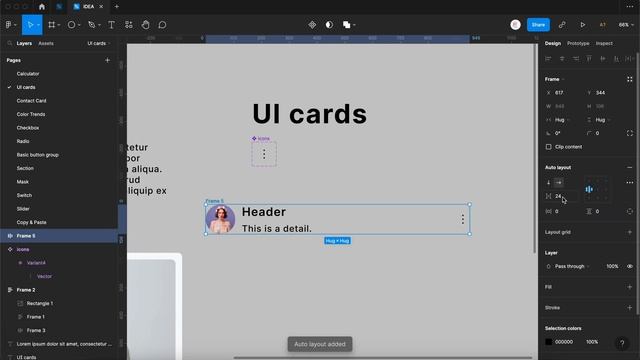
Task: Click the item spacing field 24
Action: coord(562,196)
